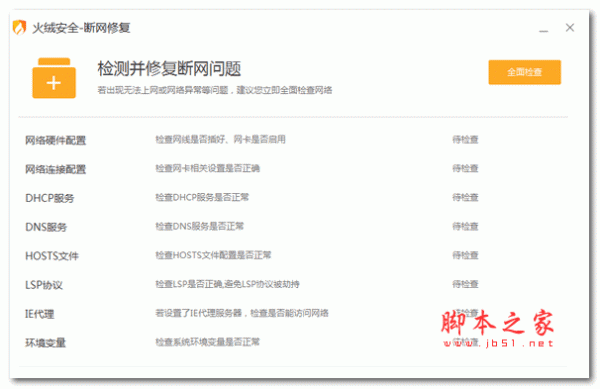Screen dimensions: 600x389
Task: Click the orange first-aid kit icon
Action: tap(54, 78)
